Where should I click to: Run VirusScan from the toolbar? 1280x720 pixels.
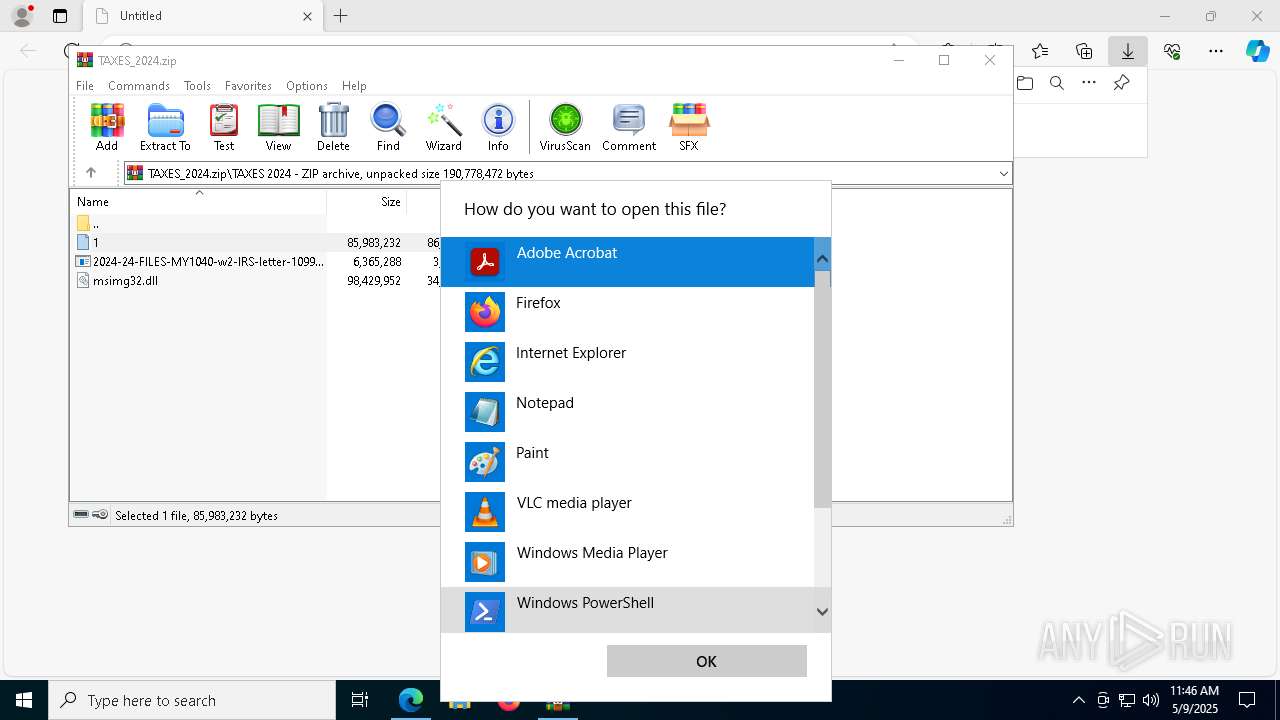(x=565, y=127)
